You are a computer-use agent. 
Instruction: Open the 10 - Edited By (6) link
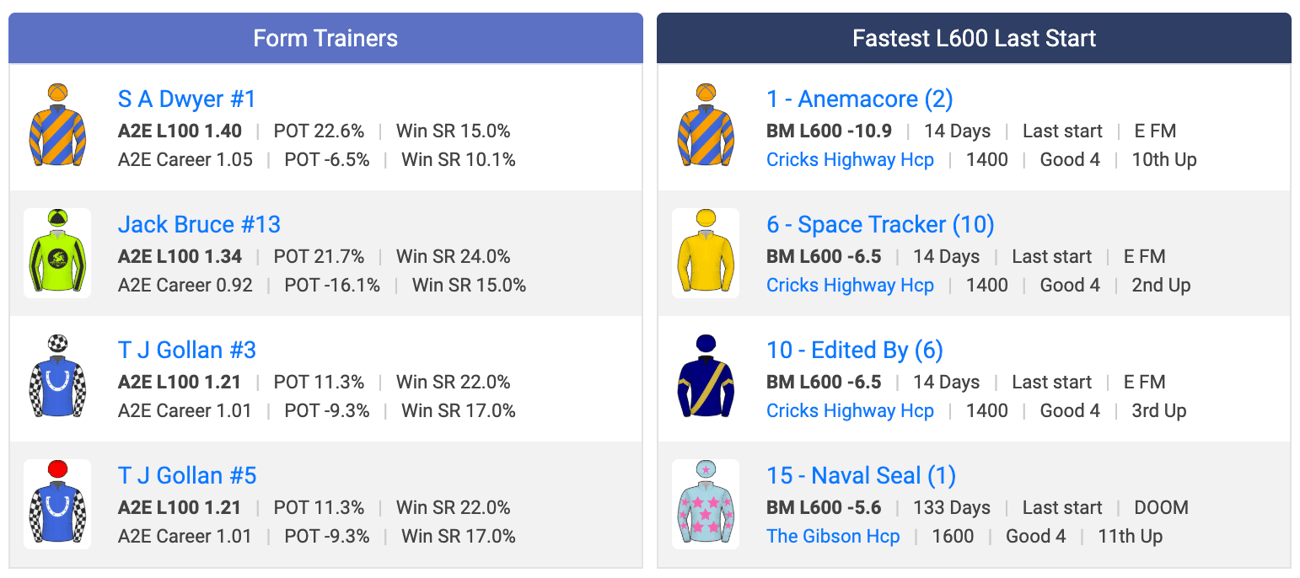[854, 350]
